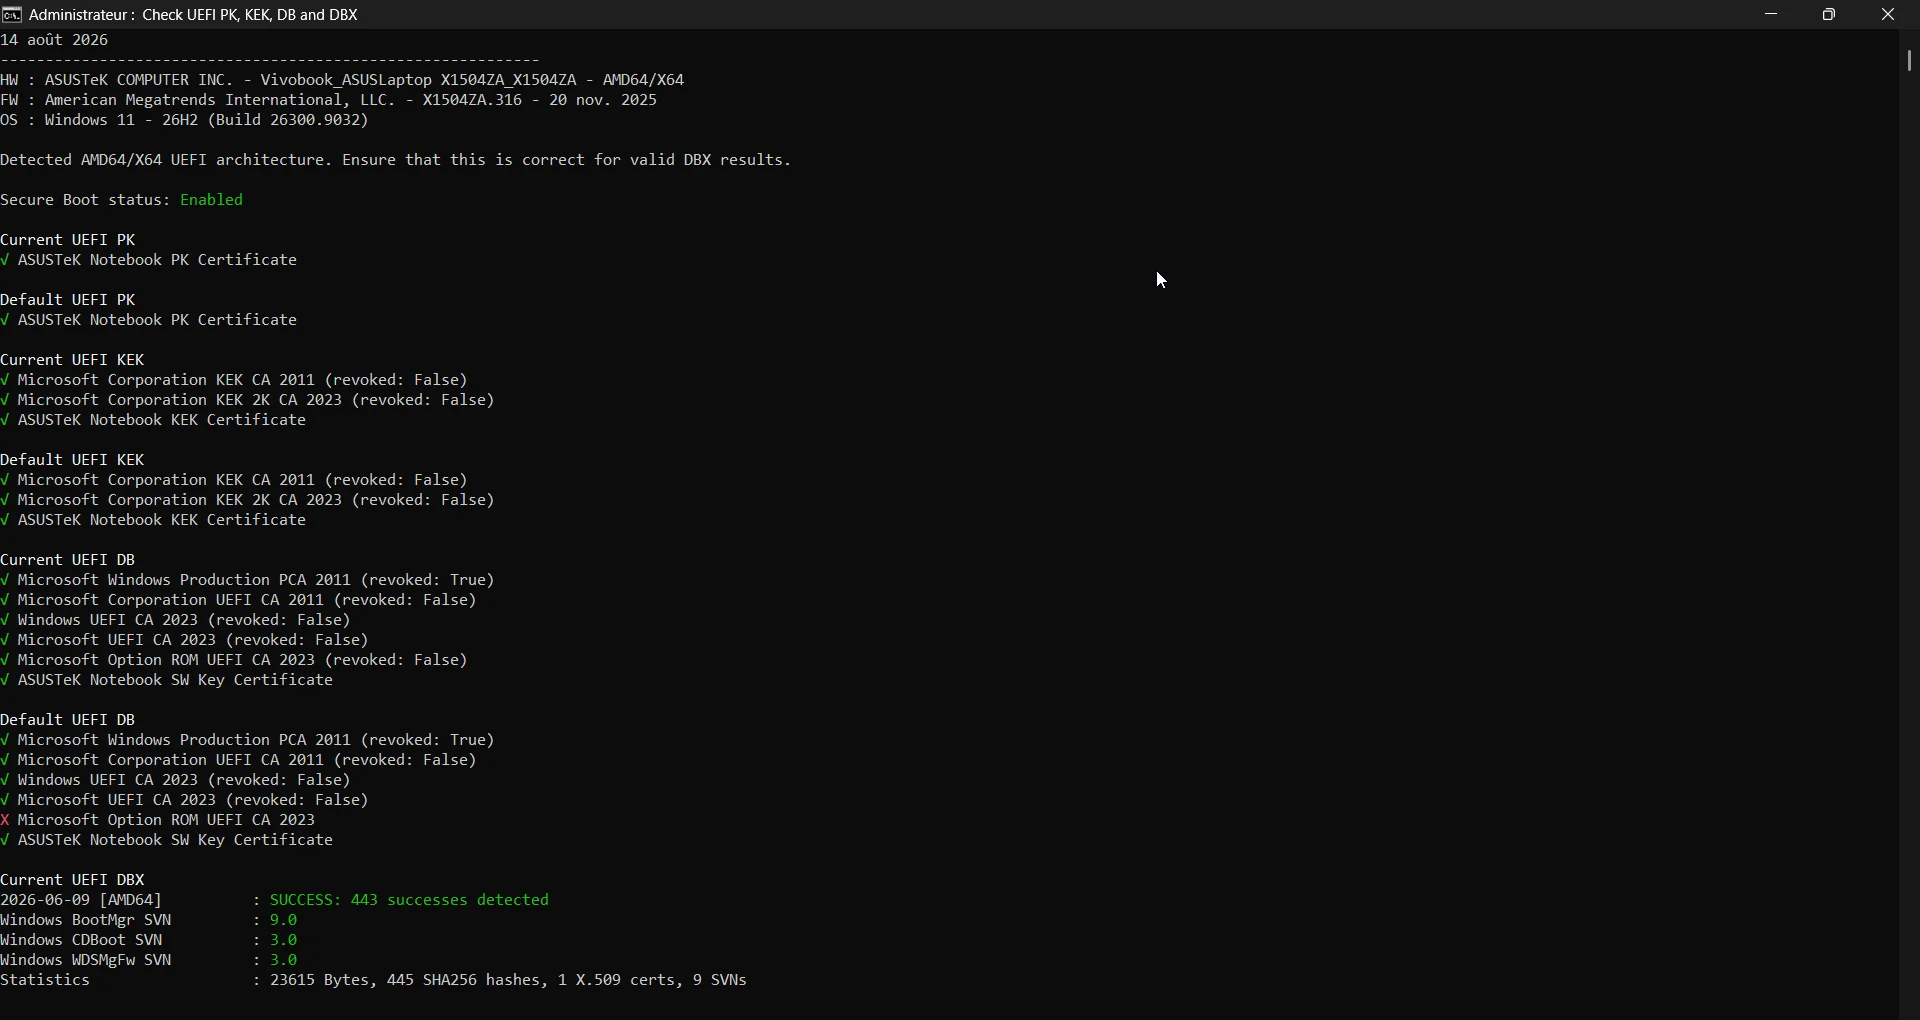
Task: Click the 'Statistics' label
Action: (x=46, y=980)
